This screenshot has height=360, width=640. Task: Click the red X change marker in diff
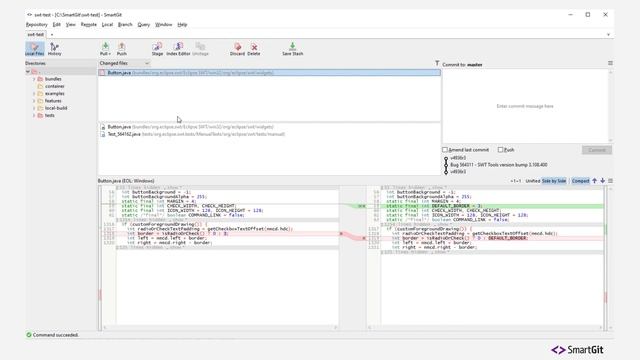tap(341, 233)
